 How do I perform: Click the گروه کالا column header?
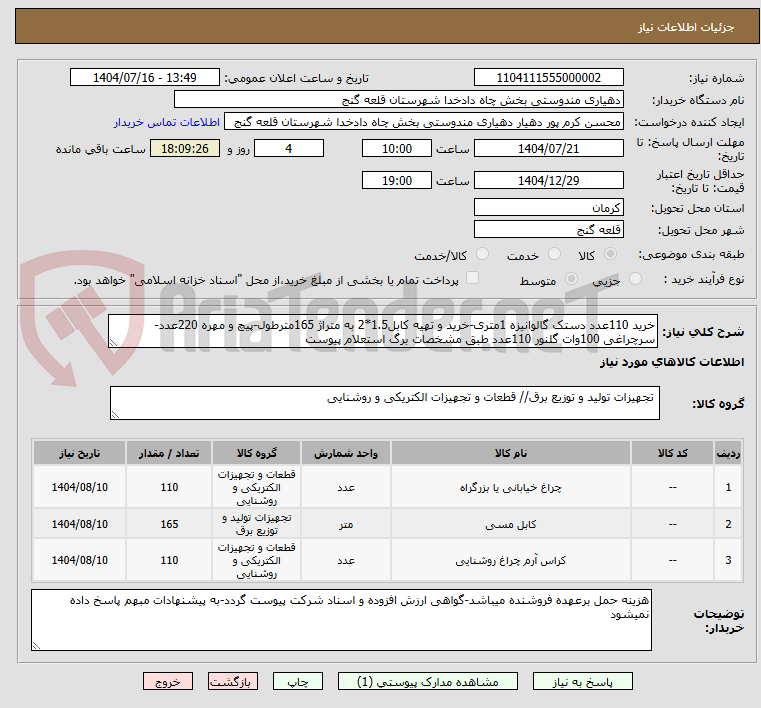[256, 453]
